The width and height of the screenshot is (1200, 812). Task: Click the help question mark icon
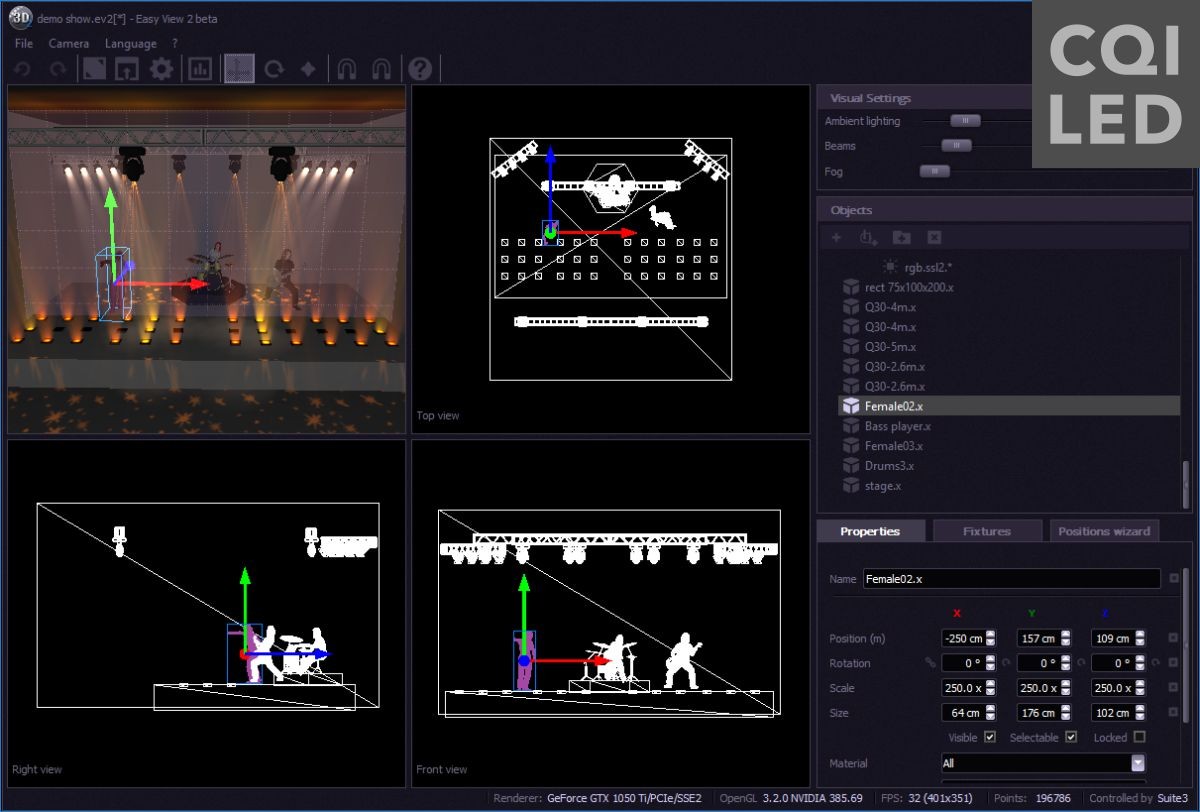[420, 69]
